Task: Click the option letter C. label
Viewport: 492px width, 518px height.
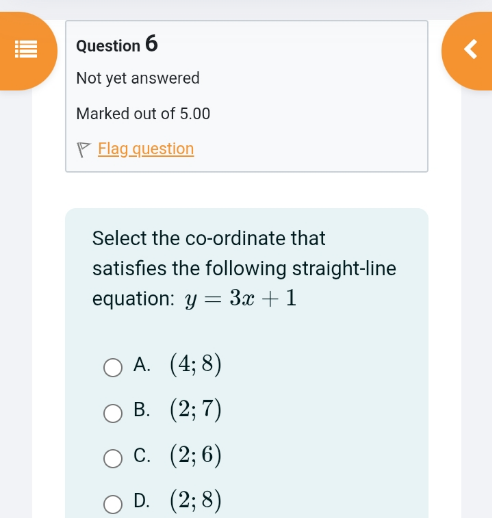Action: [142, 455]
